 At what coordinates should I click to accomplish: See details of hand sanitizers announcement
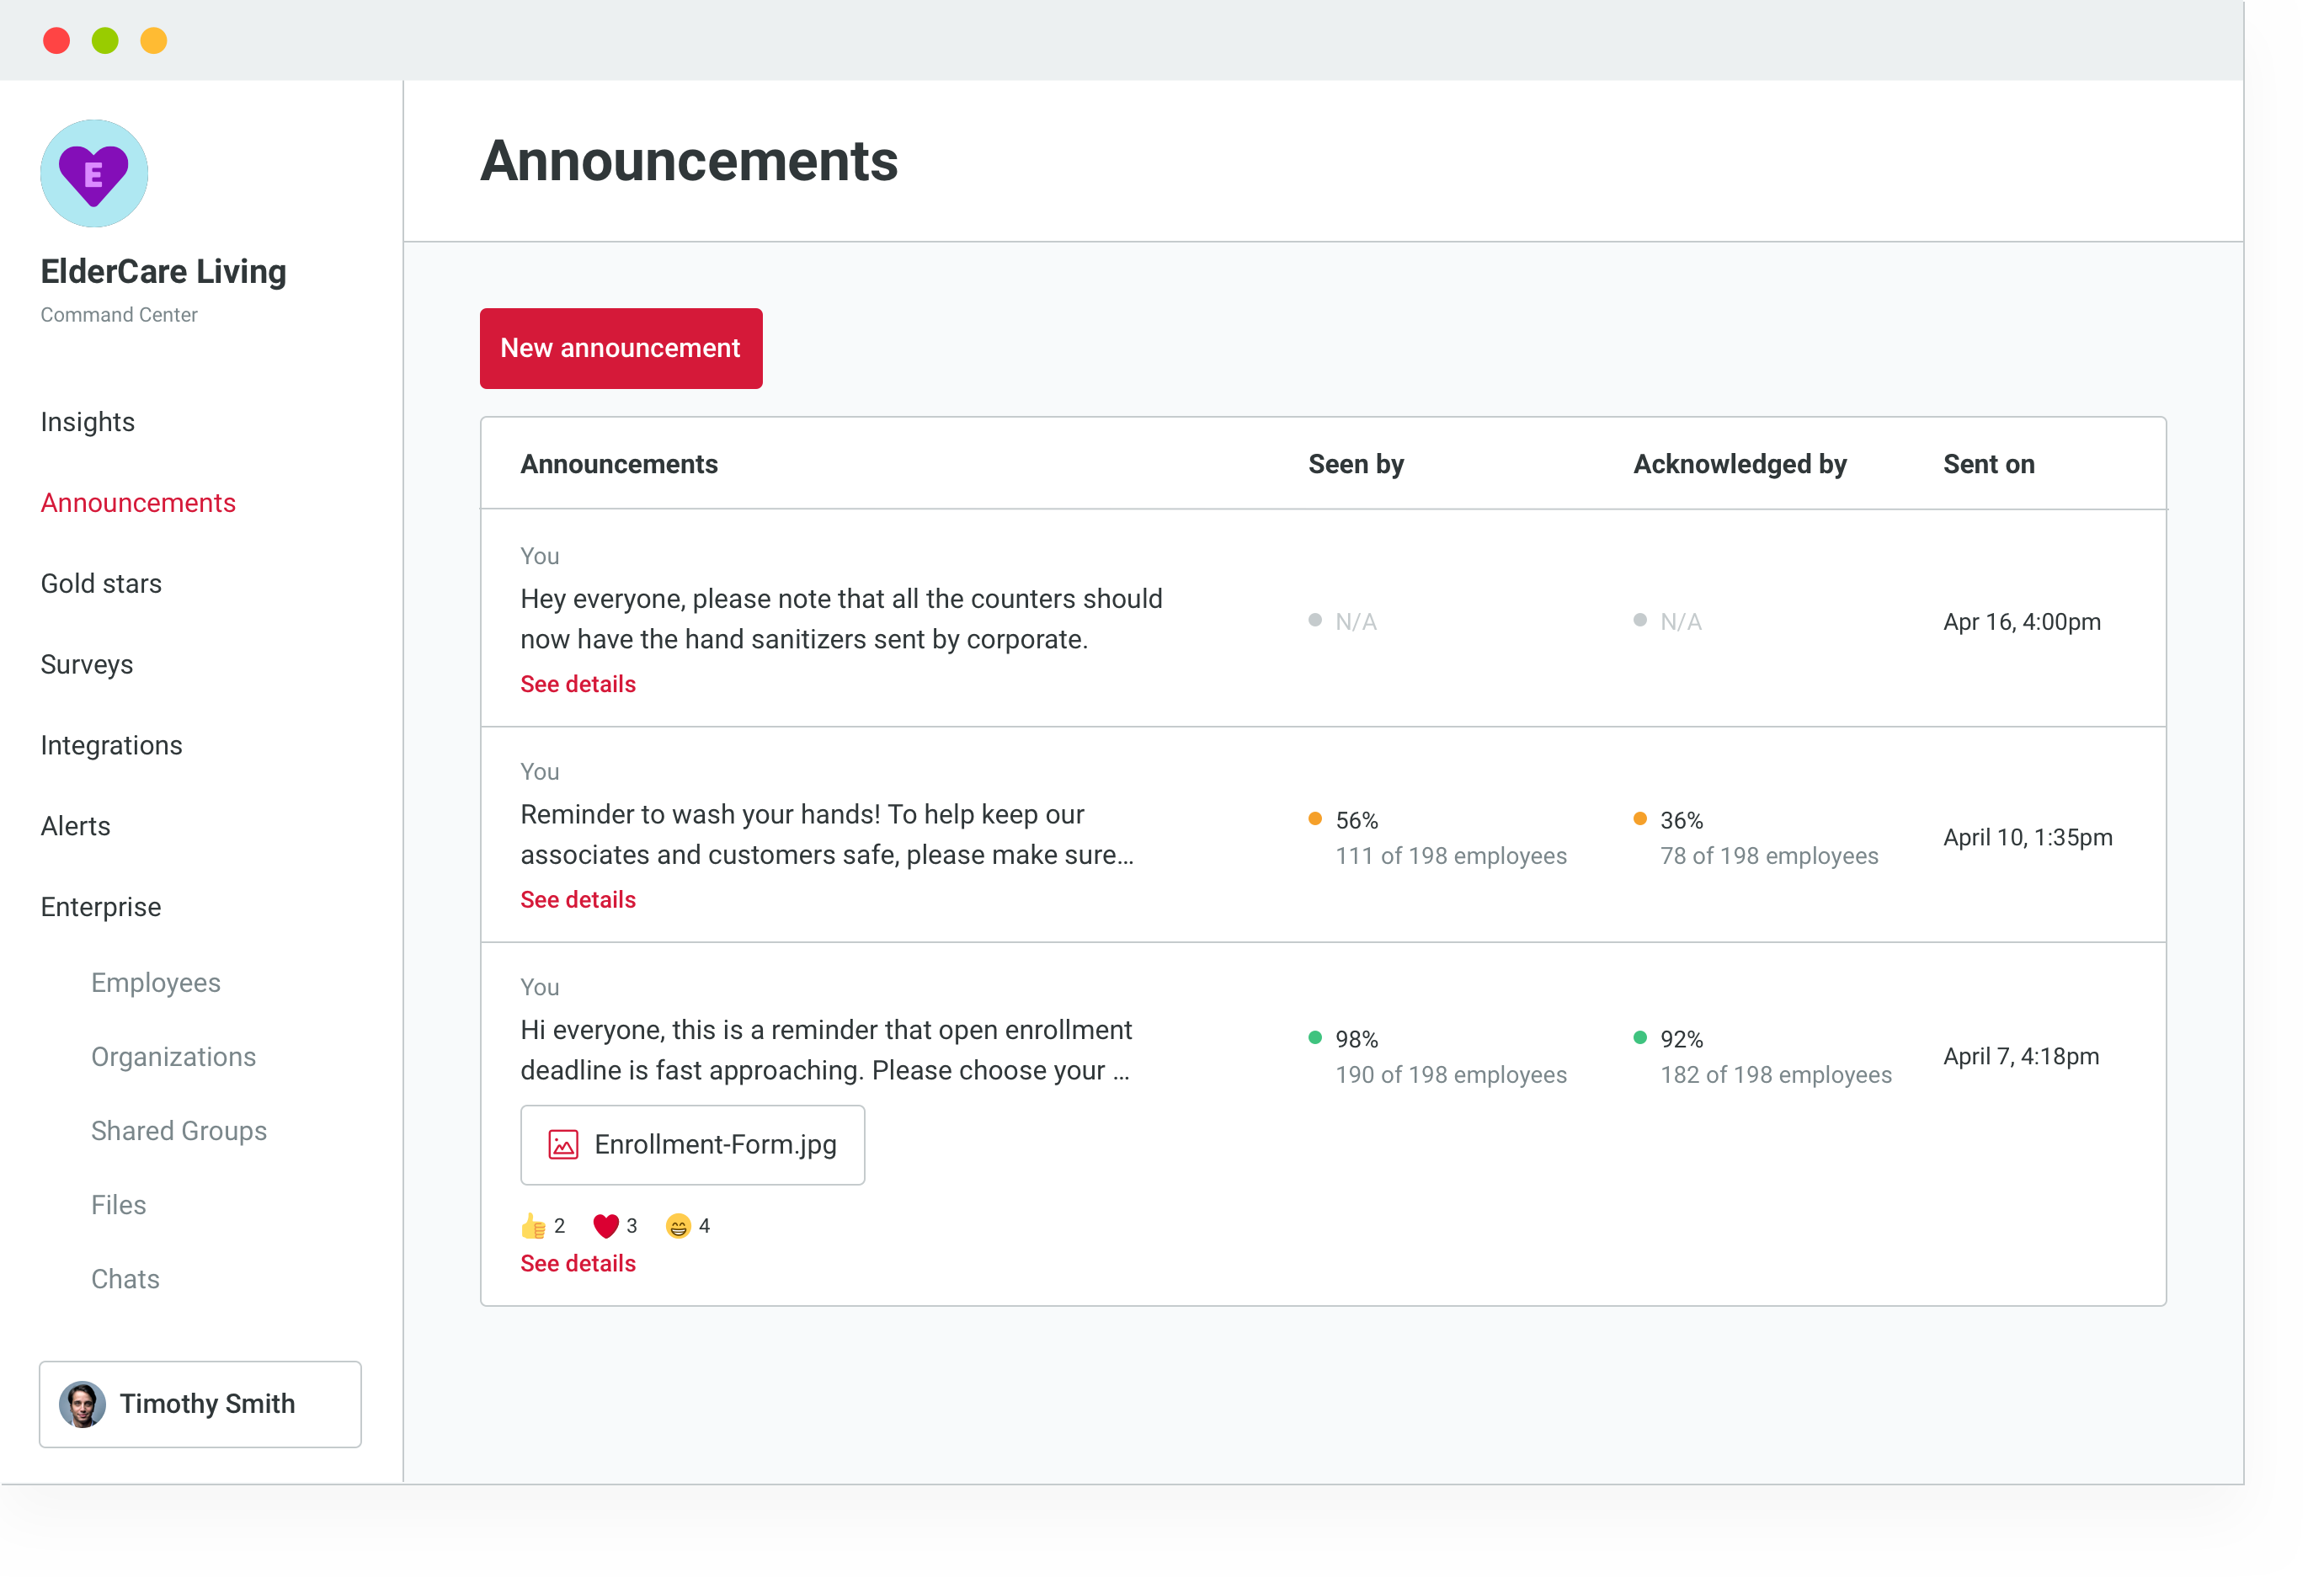pos(578,684)
